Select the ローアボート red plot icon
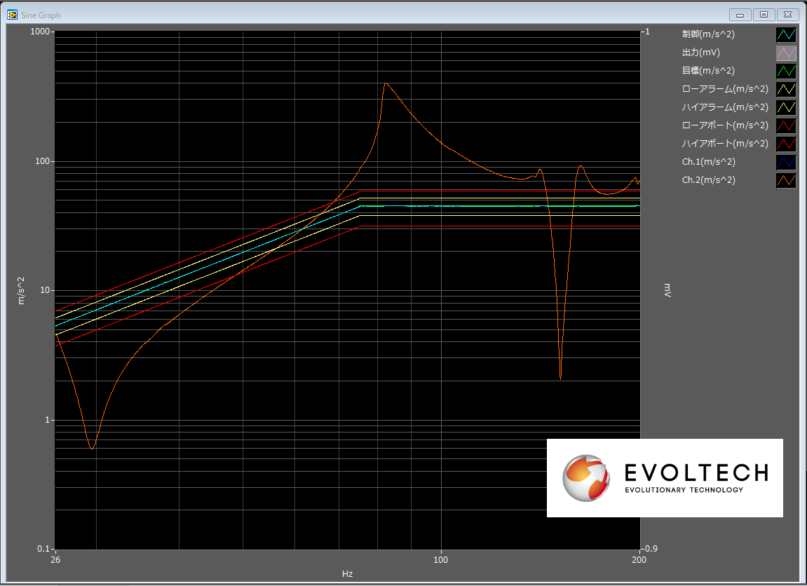 coord(786,125)
